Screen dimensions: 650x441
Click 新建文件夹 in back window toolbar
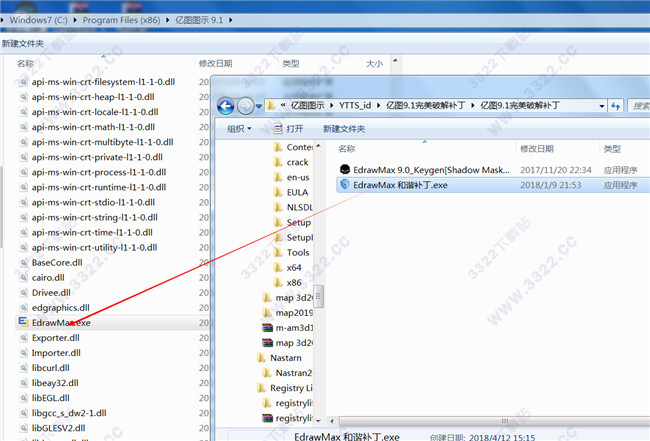tap(23, 44)
